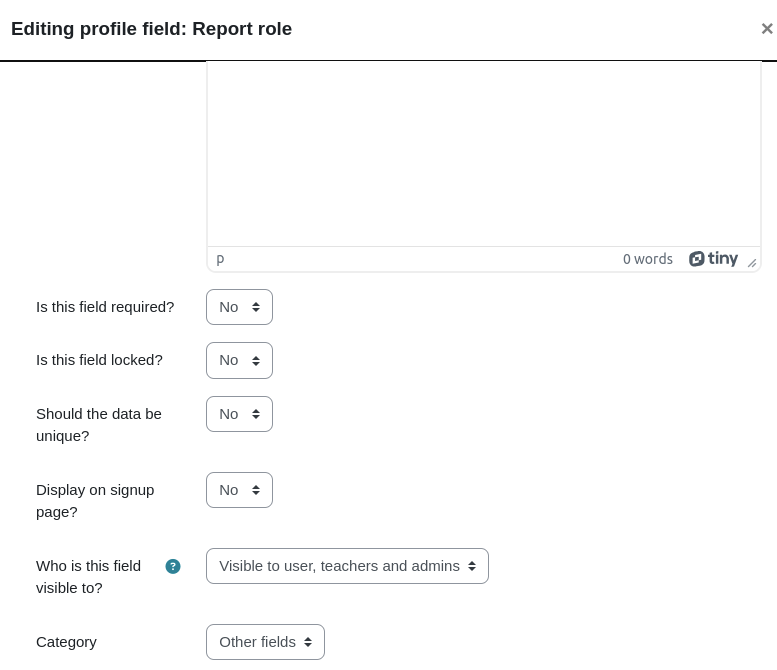This screenshot has height=670, width=777.
Task: Close the Editing profile field dialog
Action: 767,29
